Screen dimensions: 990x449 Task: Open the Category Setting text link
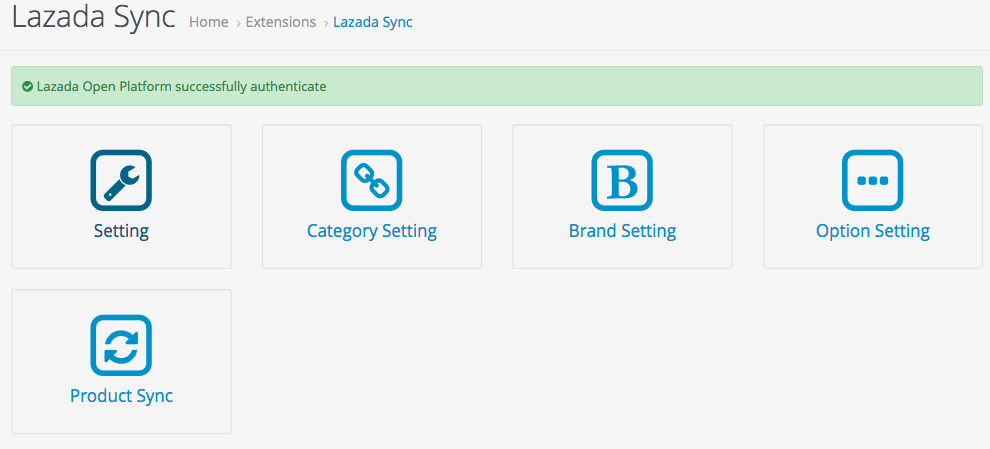(x=371, y=231)
